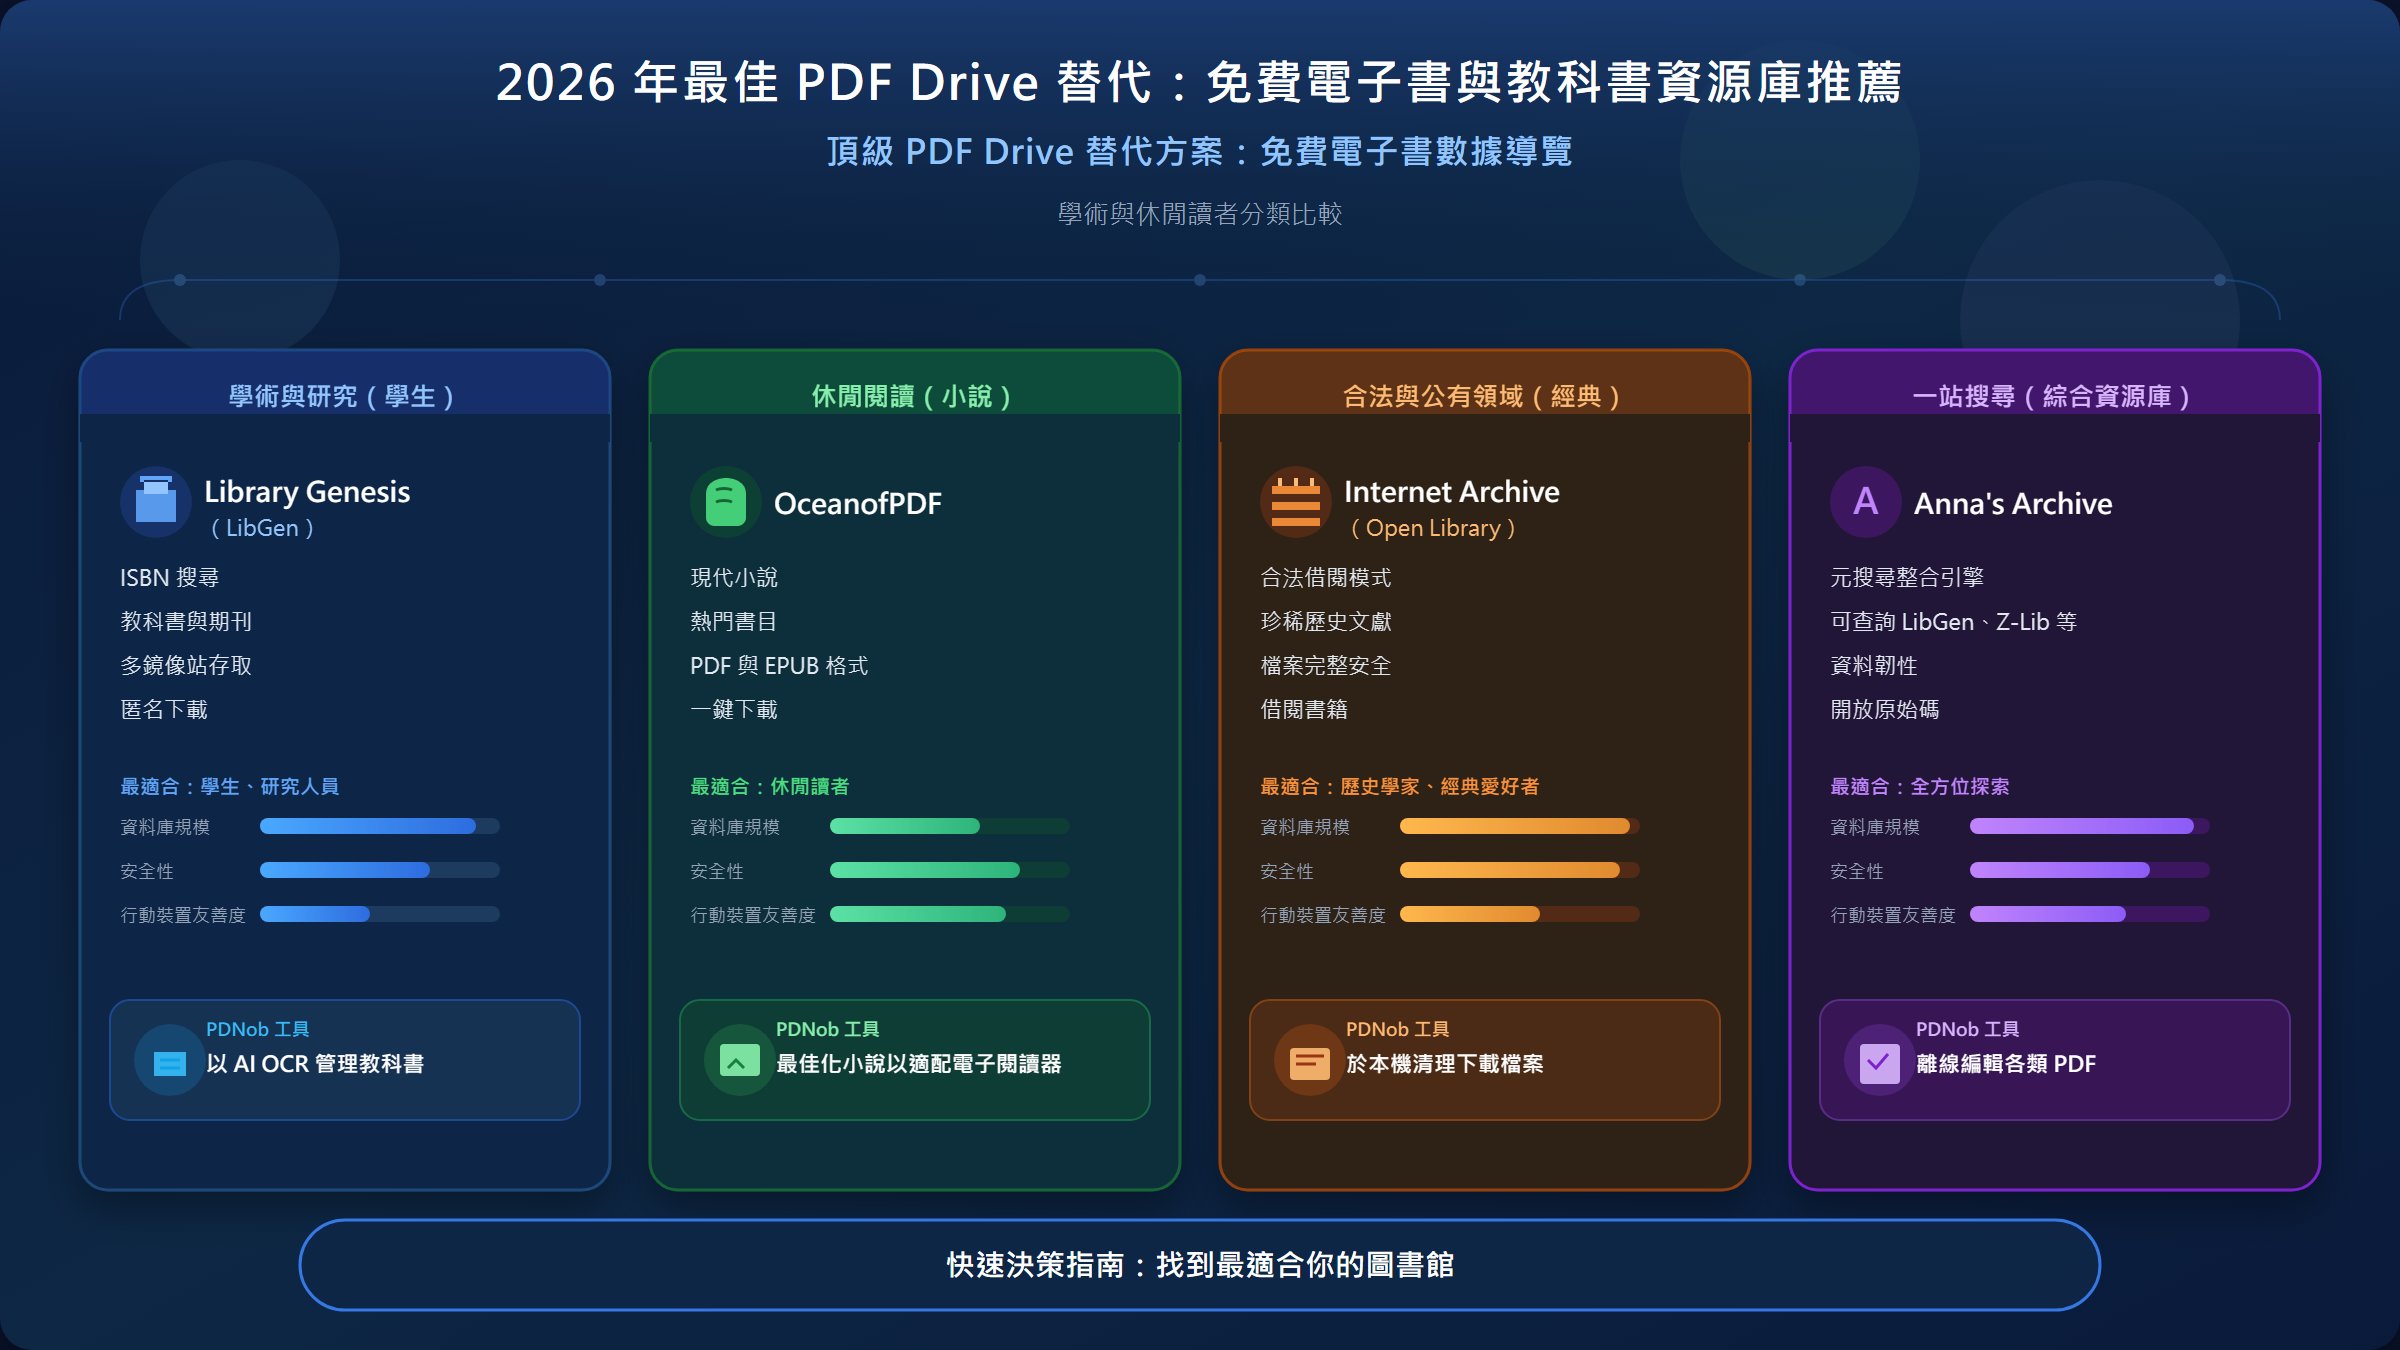The width and height of the screenshot is (2400, 1350).
Task: Click the 最適合：歷史學家、經典愛好者 label
Action: pos(1400,787)
